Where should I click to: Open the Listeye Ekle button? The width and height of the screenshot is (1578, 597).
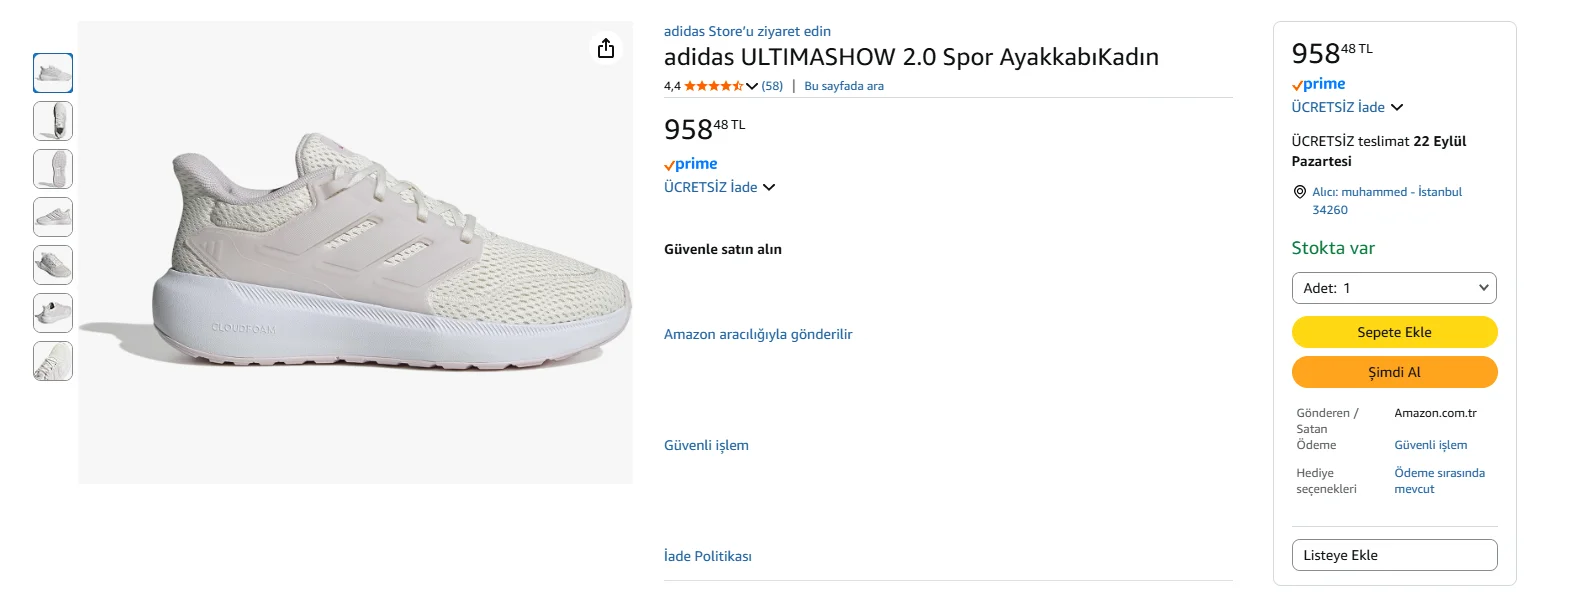(1394, 555)
